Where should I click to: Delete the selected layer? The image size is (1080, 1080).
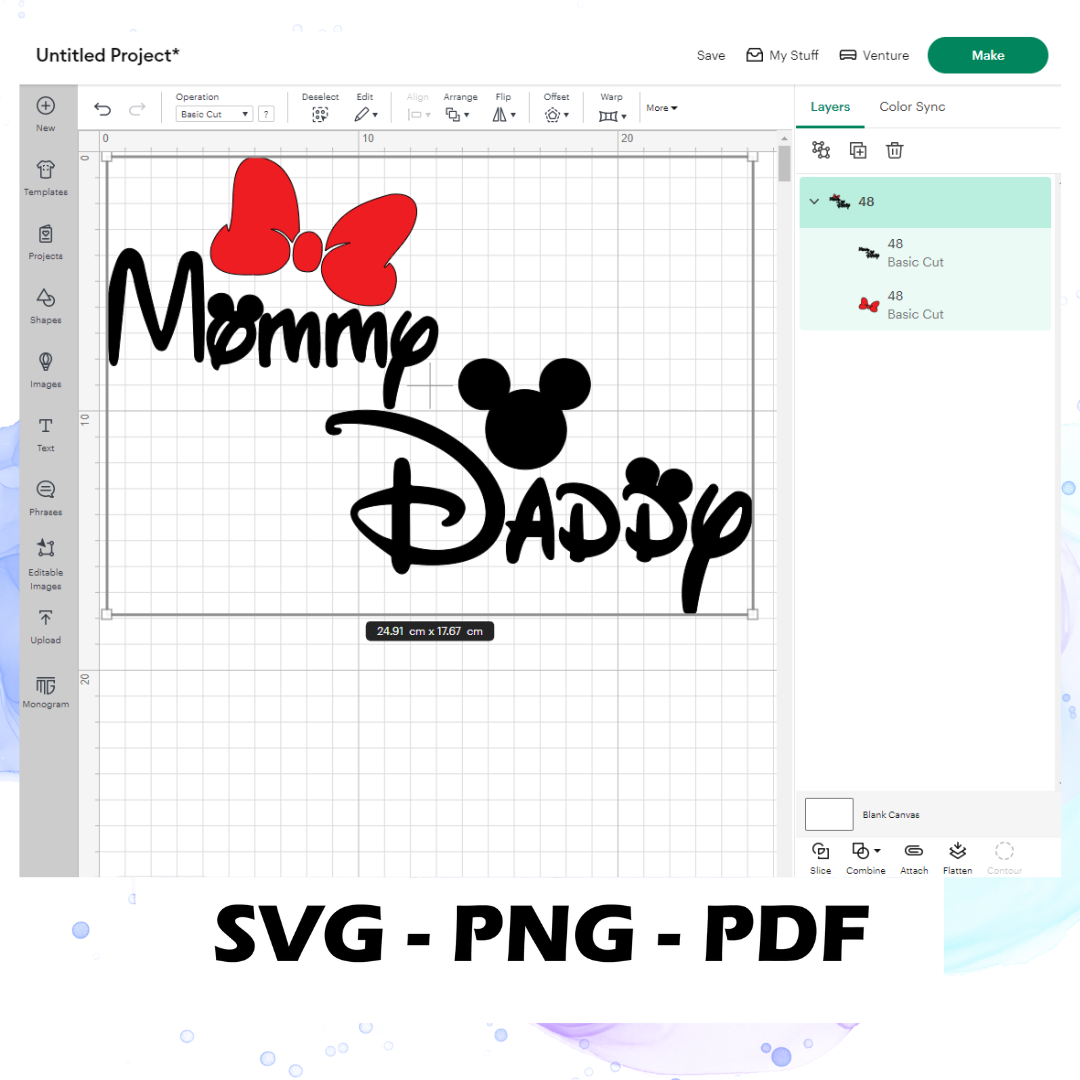pos(894,149)
